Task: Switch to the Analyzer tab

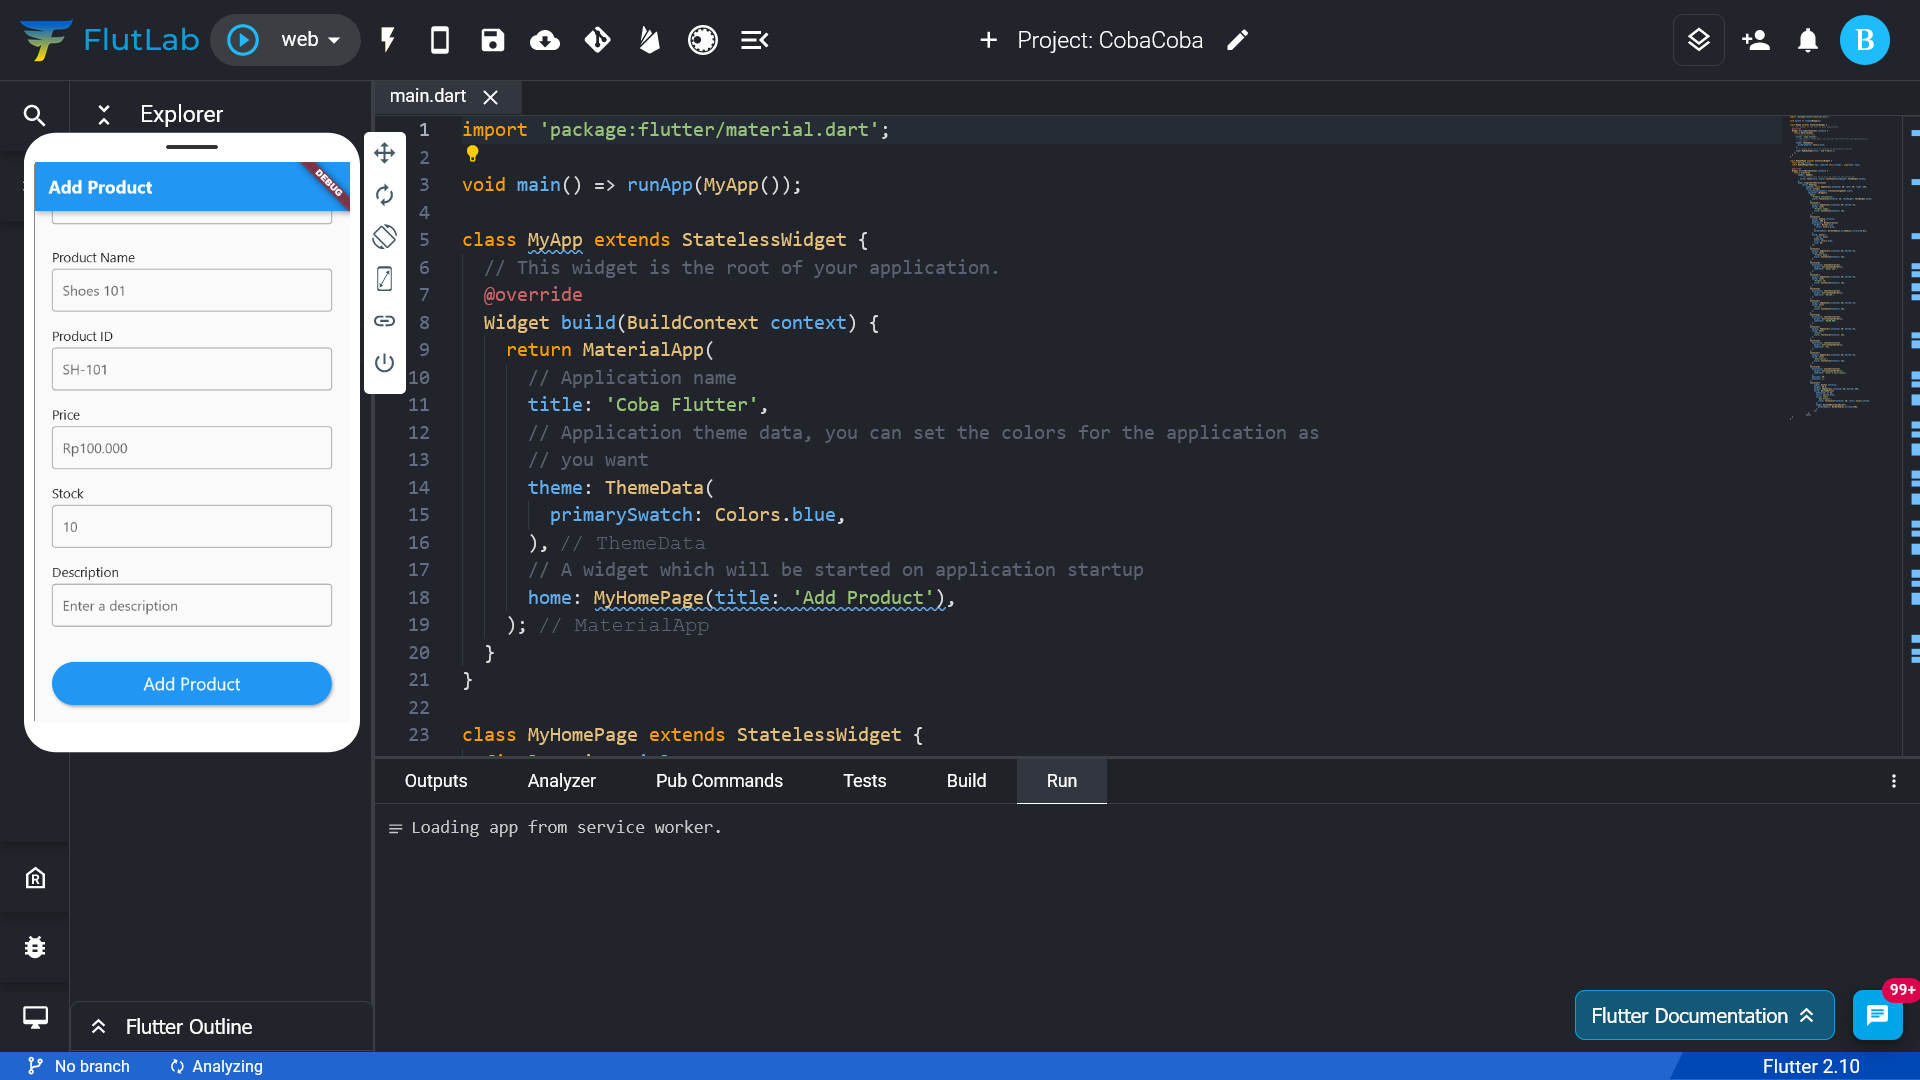Action: 562,781
